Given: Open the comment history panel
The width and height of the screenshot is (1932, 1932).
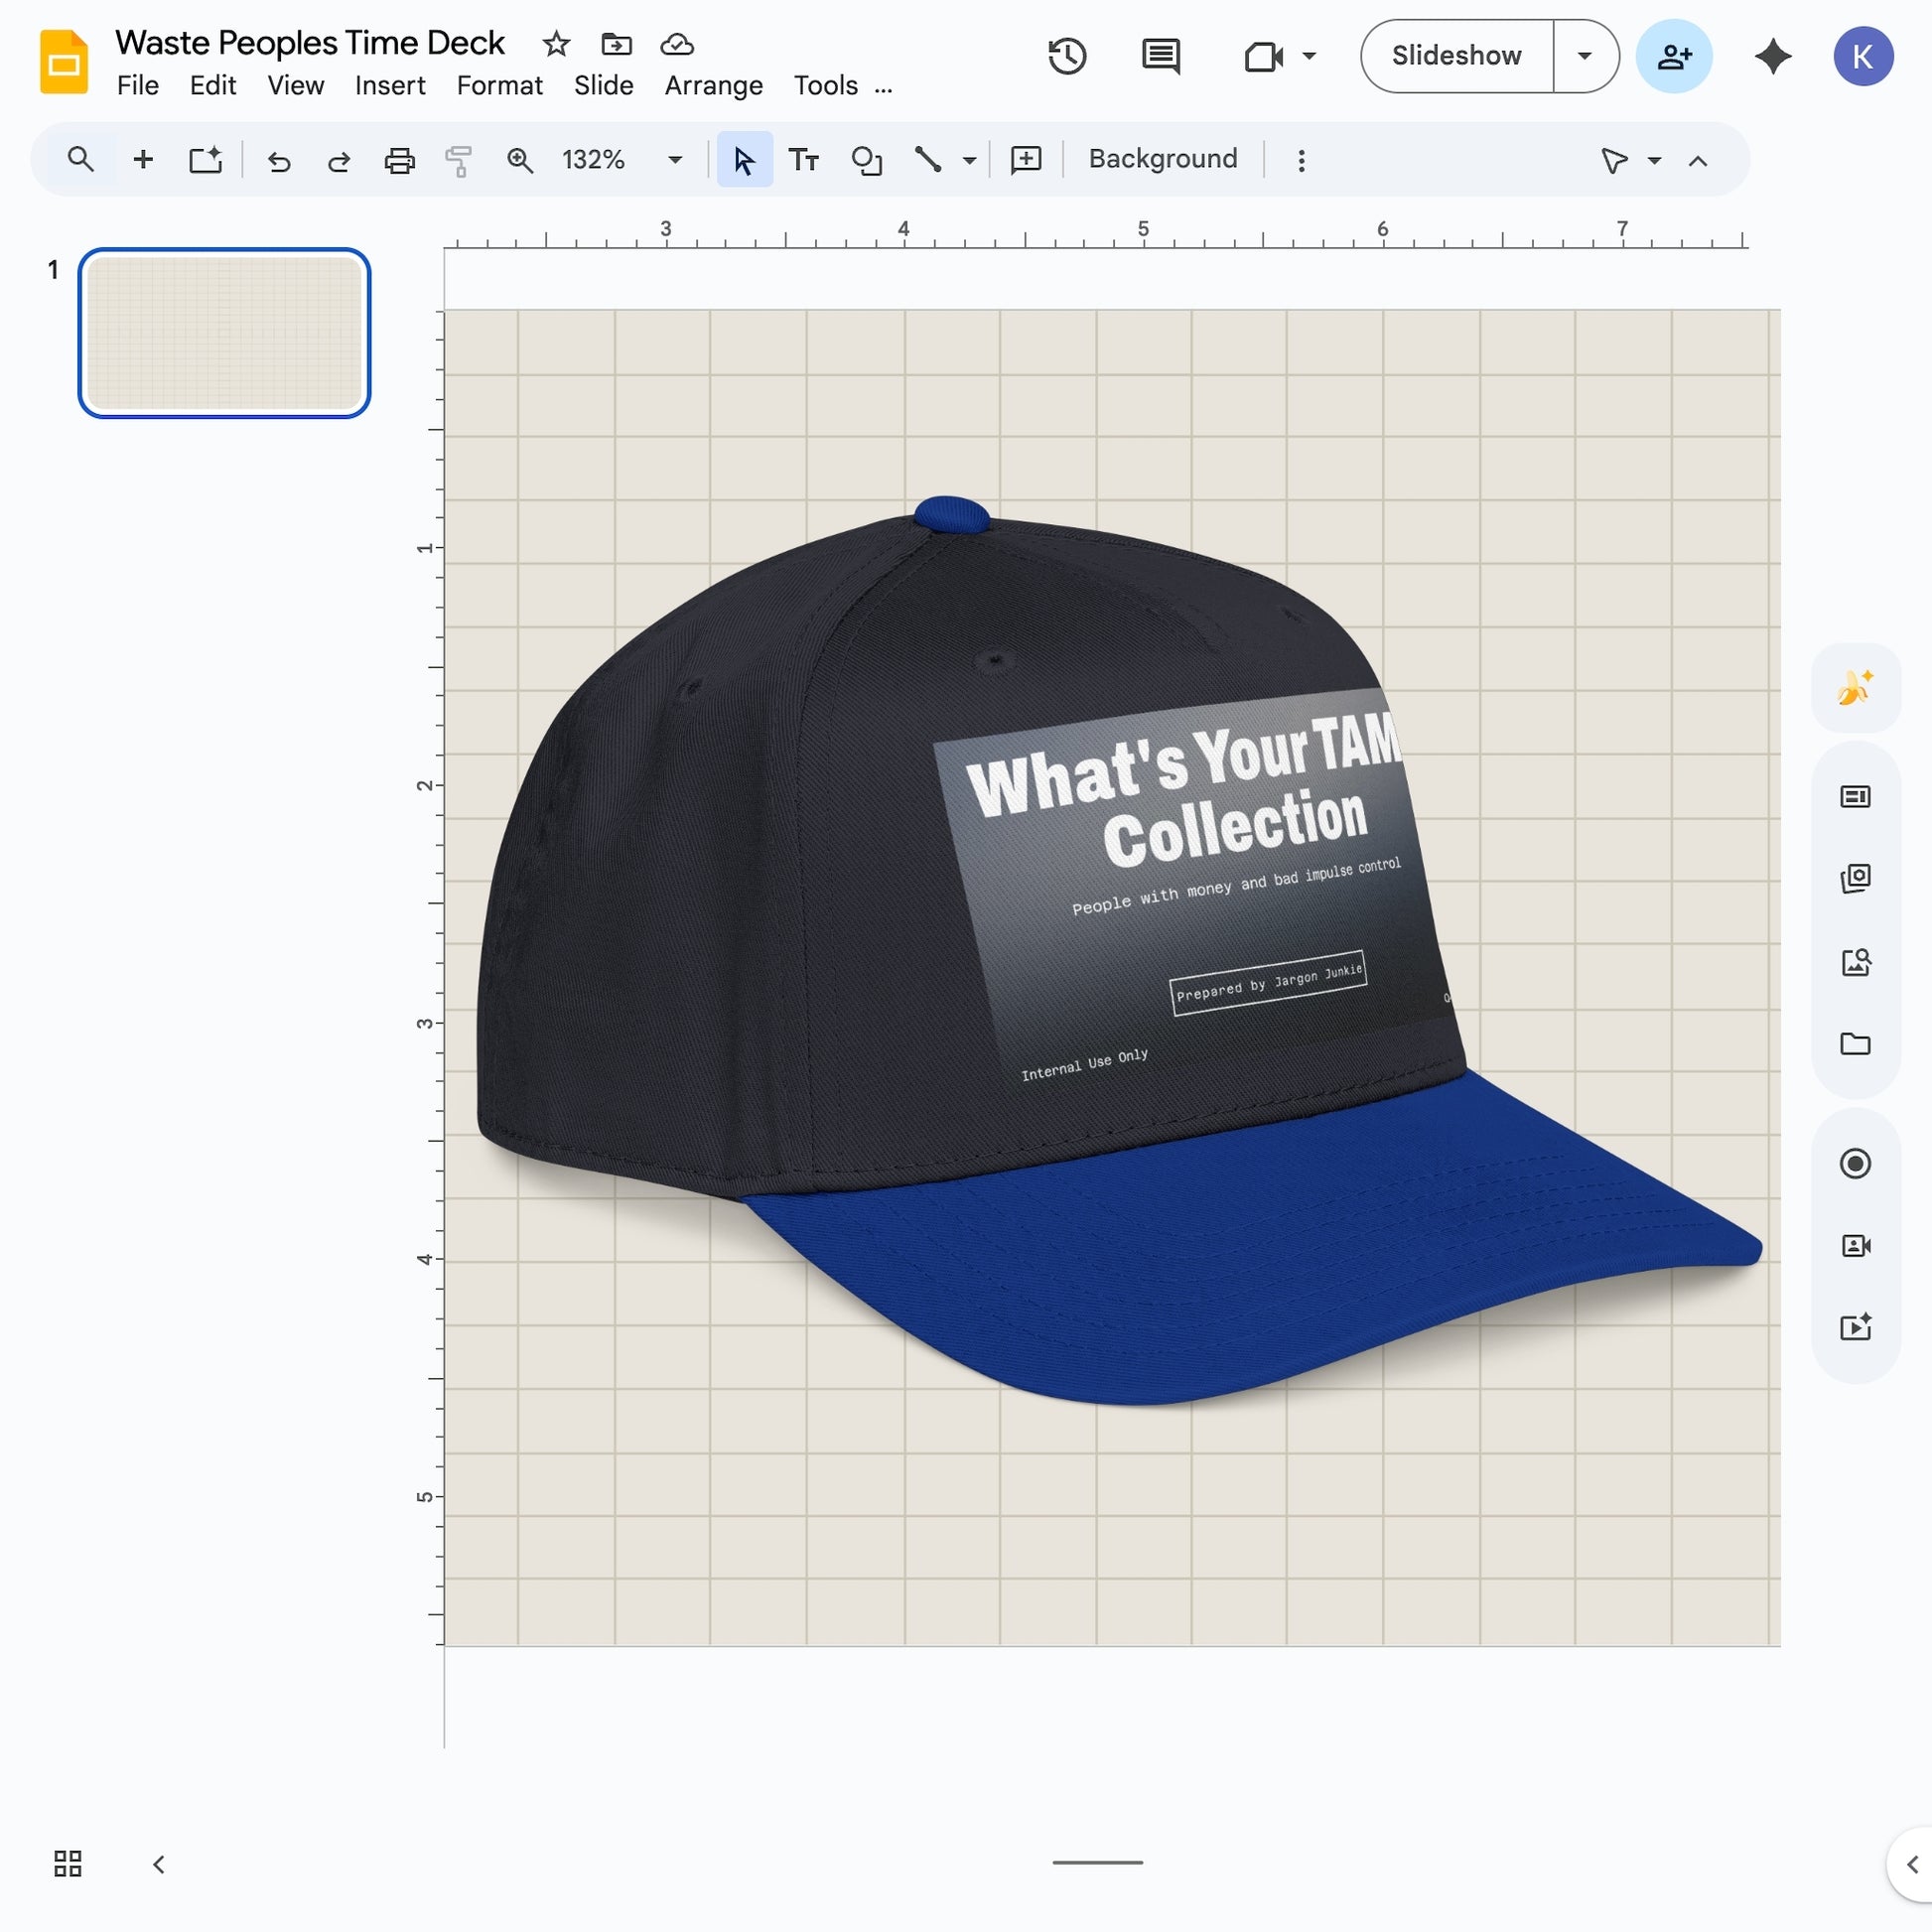Looking at the screenshot, I should 1160,56.
